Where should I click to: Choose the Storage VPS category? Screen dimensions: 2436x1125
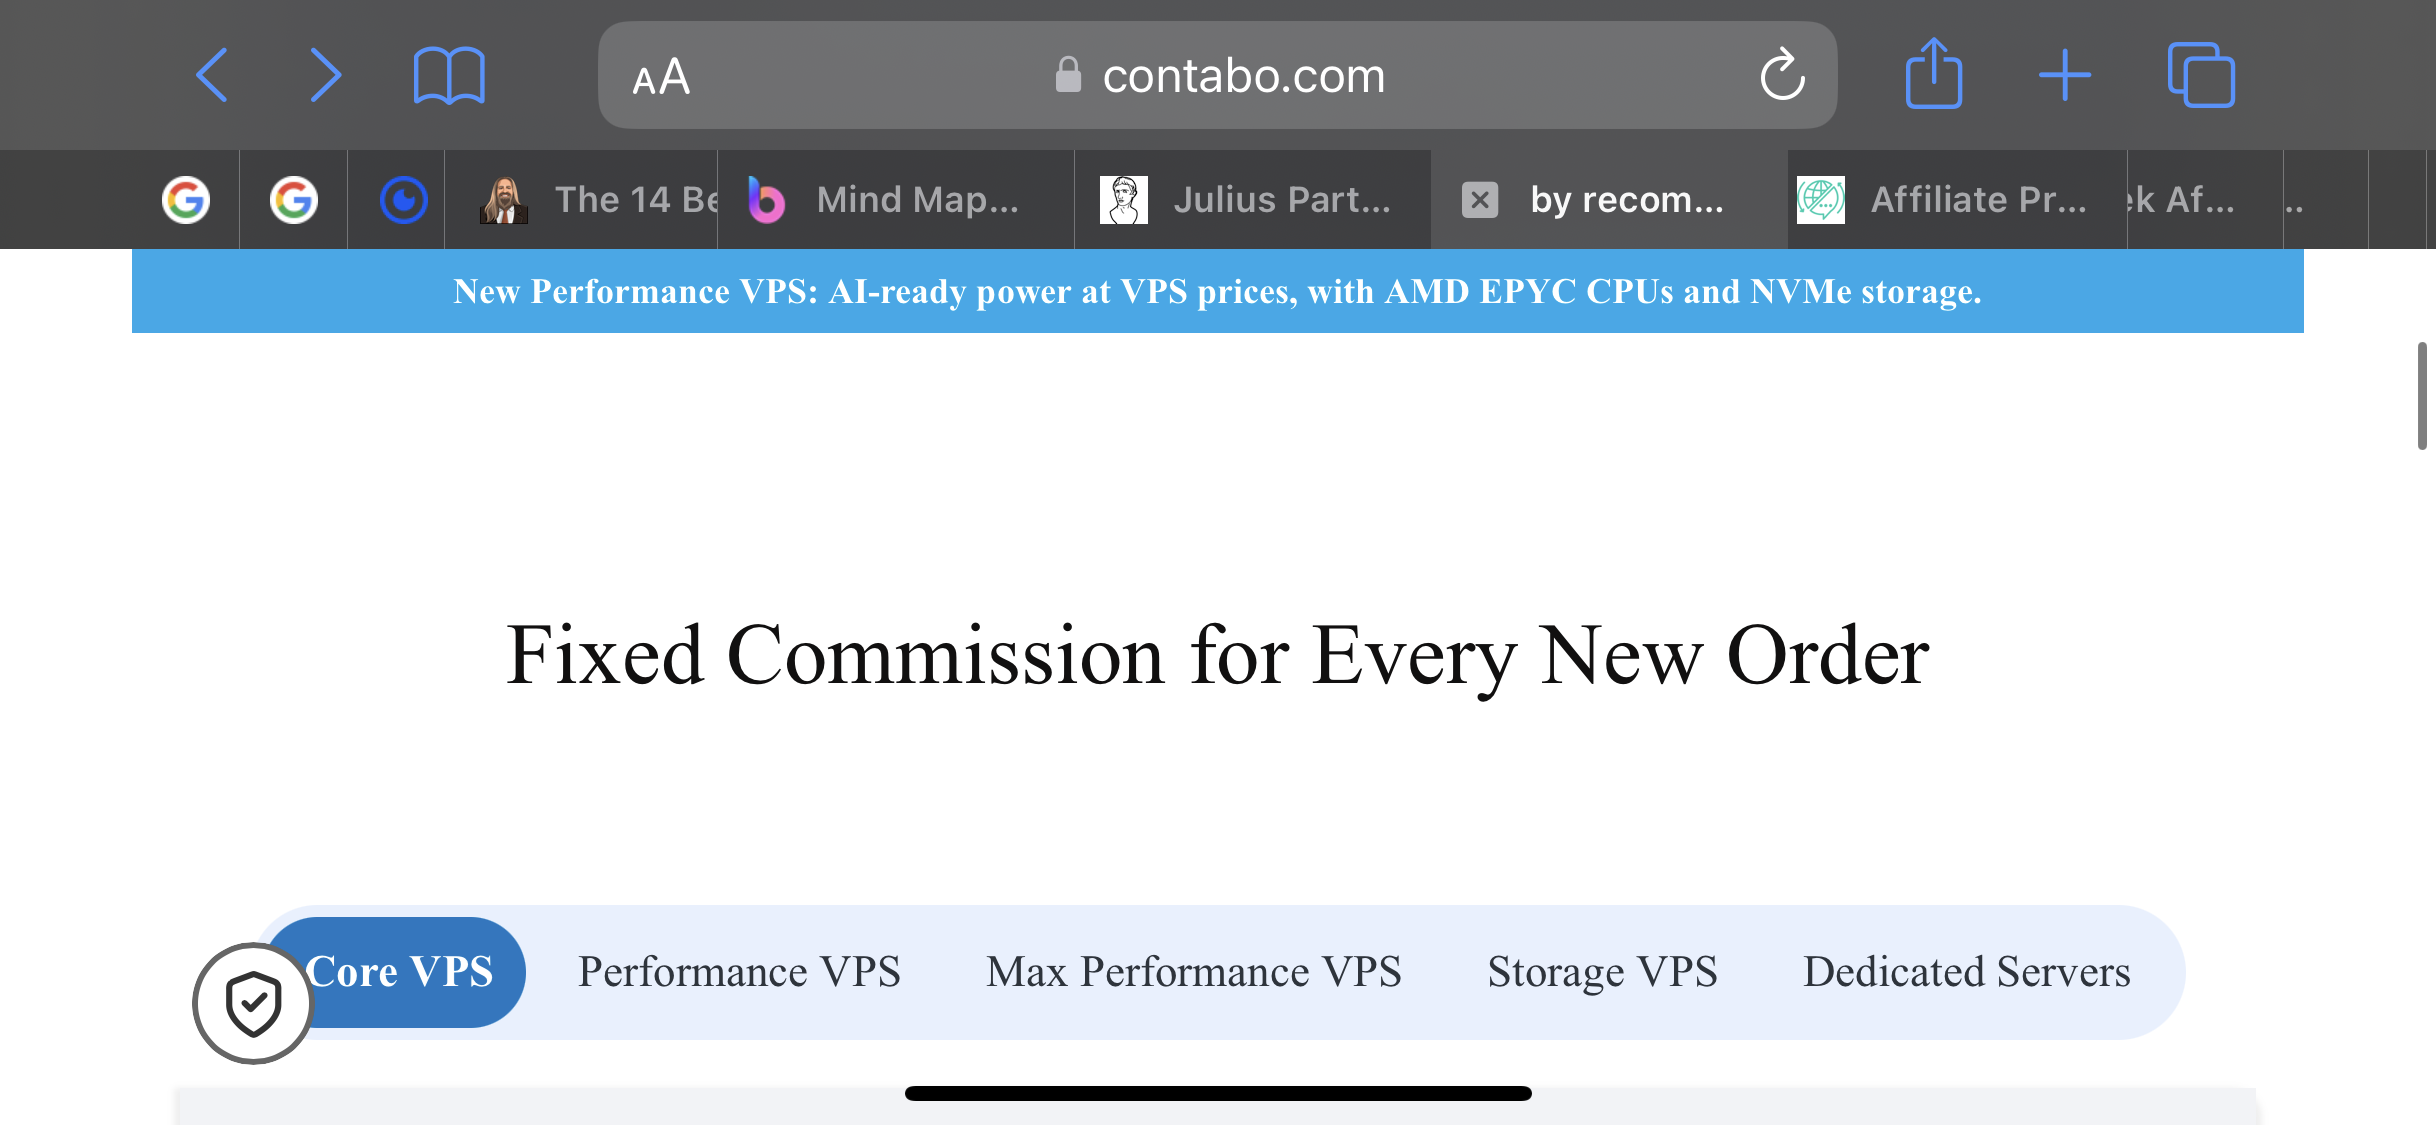pos(1603,972)
